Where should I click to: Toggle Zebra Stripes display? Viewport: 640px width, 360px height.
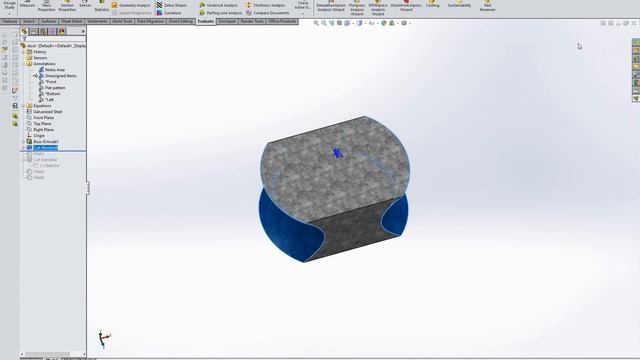pos(172,5)
